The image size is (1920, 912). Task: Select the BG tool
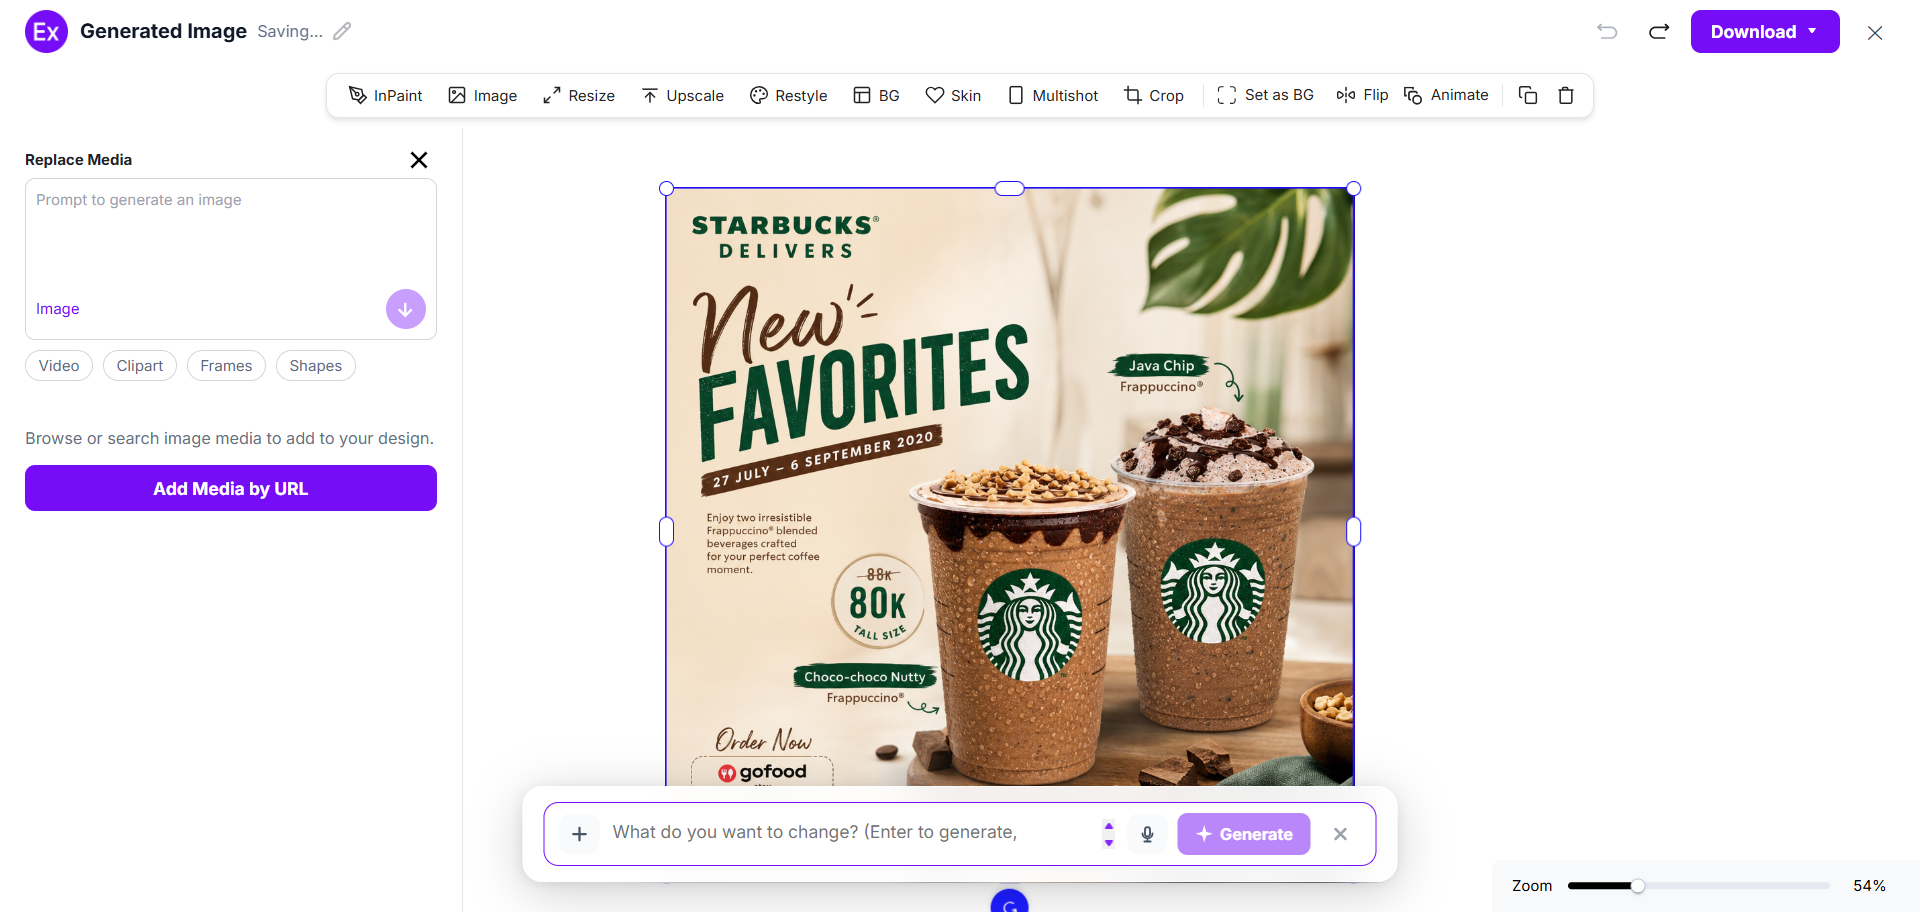(x=876, y=95)
